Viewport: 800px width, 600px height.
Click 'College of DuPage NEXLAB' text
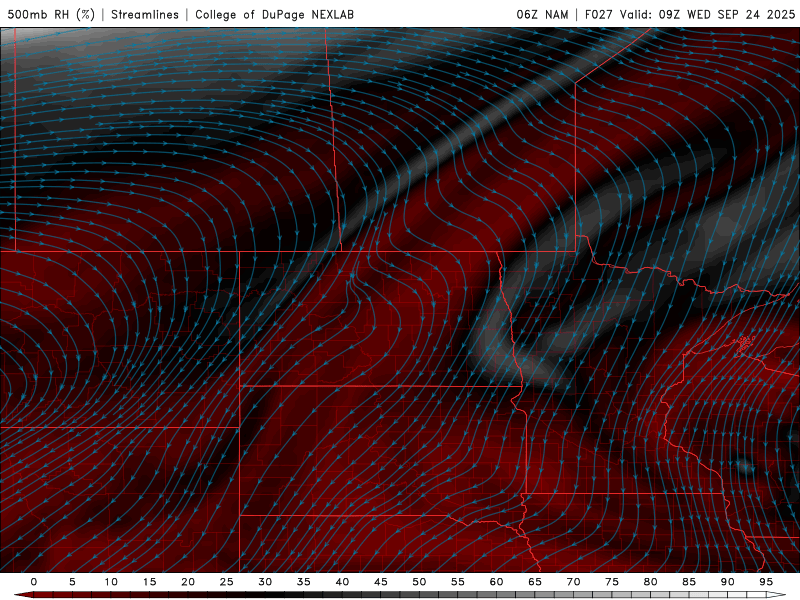tap(274, 14)
